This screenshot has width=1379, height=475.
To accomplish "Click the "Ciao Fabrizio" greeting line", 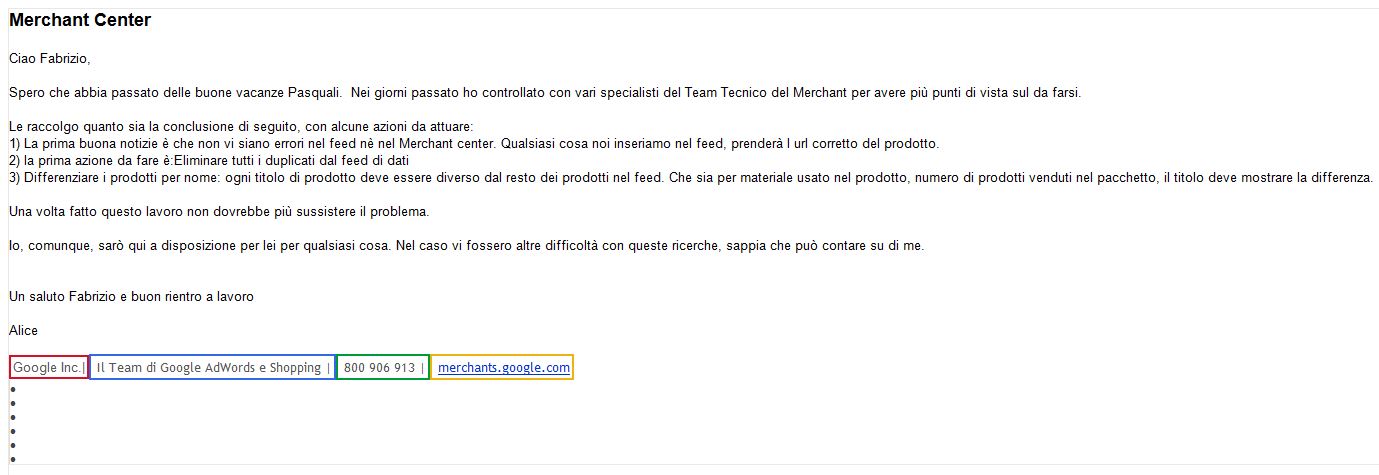I will [50, 59].
